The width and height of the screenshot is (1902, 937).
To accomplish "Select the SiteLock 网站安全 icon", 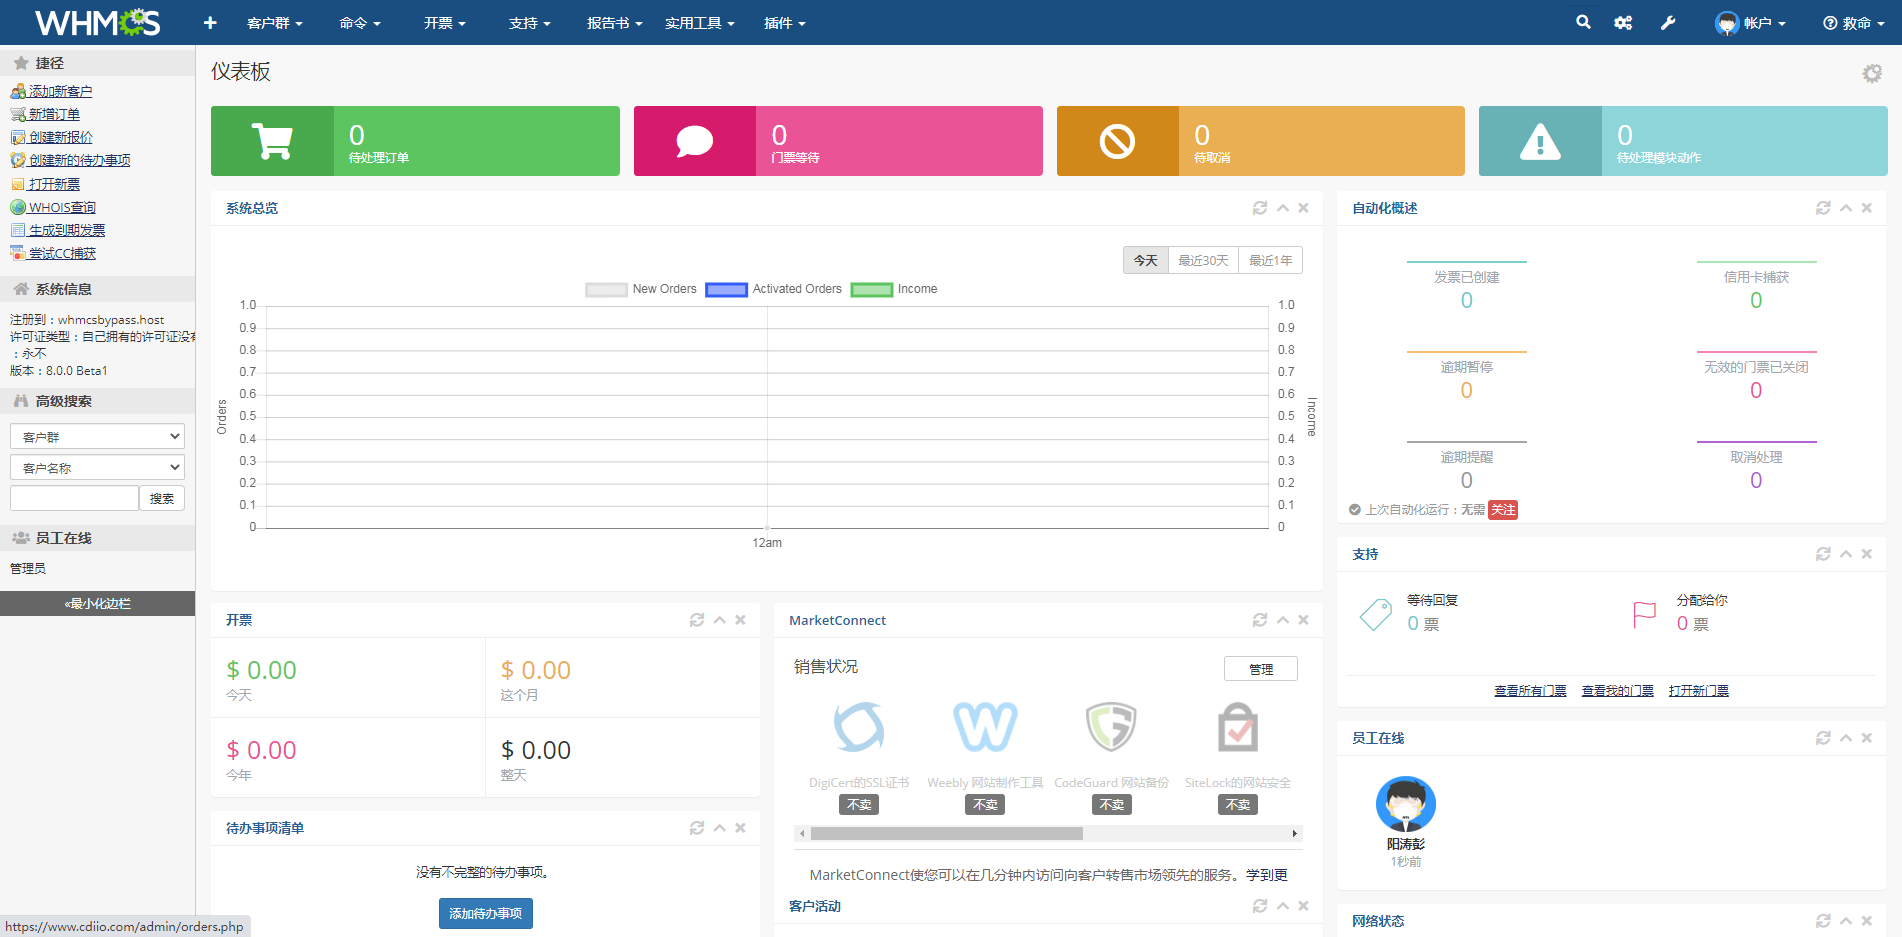I will (1237, 727).
